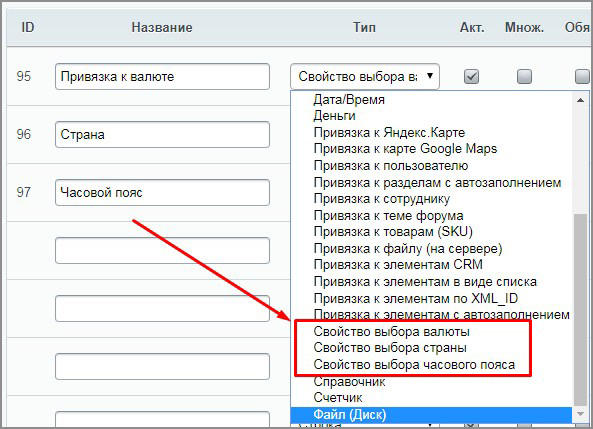
Task: Focus the Привязка к валюте name field
Action: click(x=162, y=76)
